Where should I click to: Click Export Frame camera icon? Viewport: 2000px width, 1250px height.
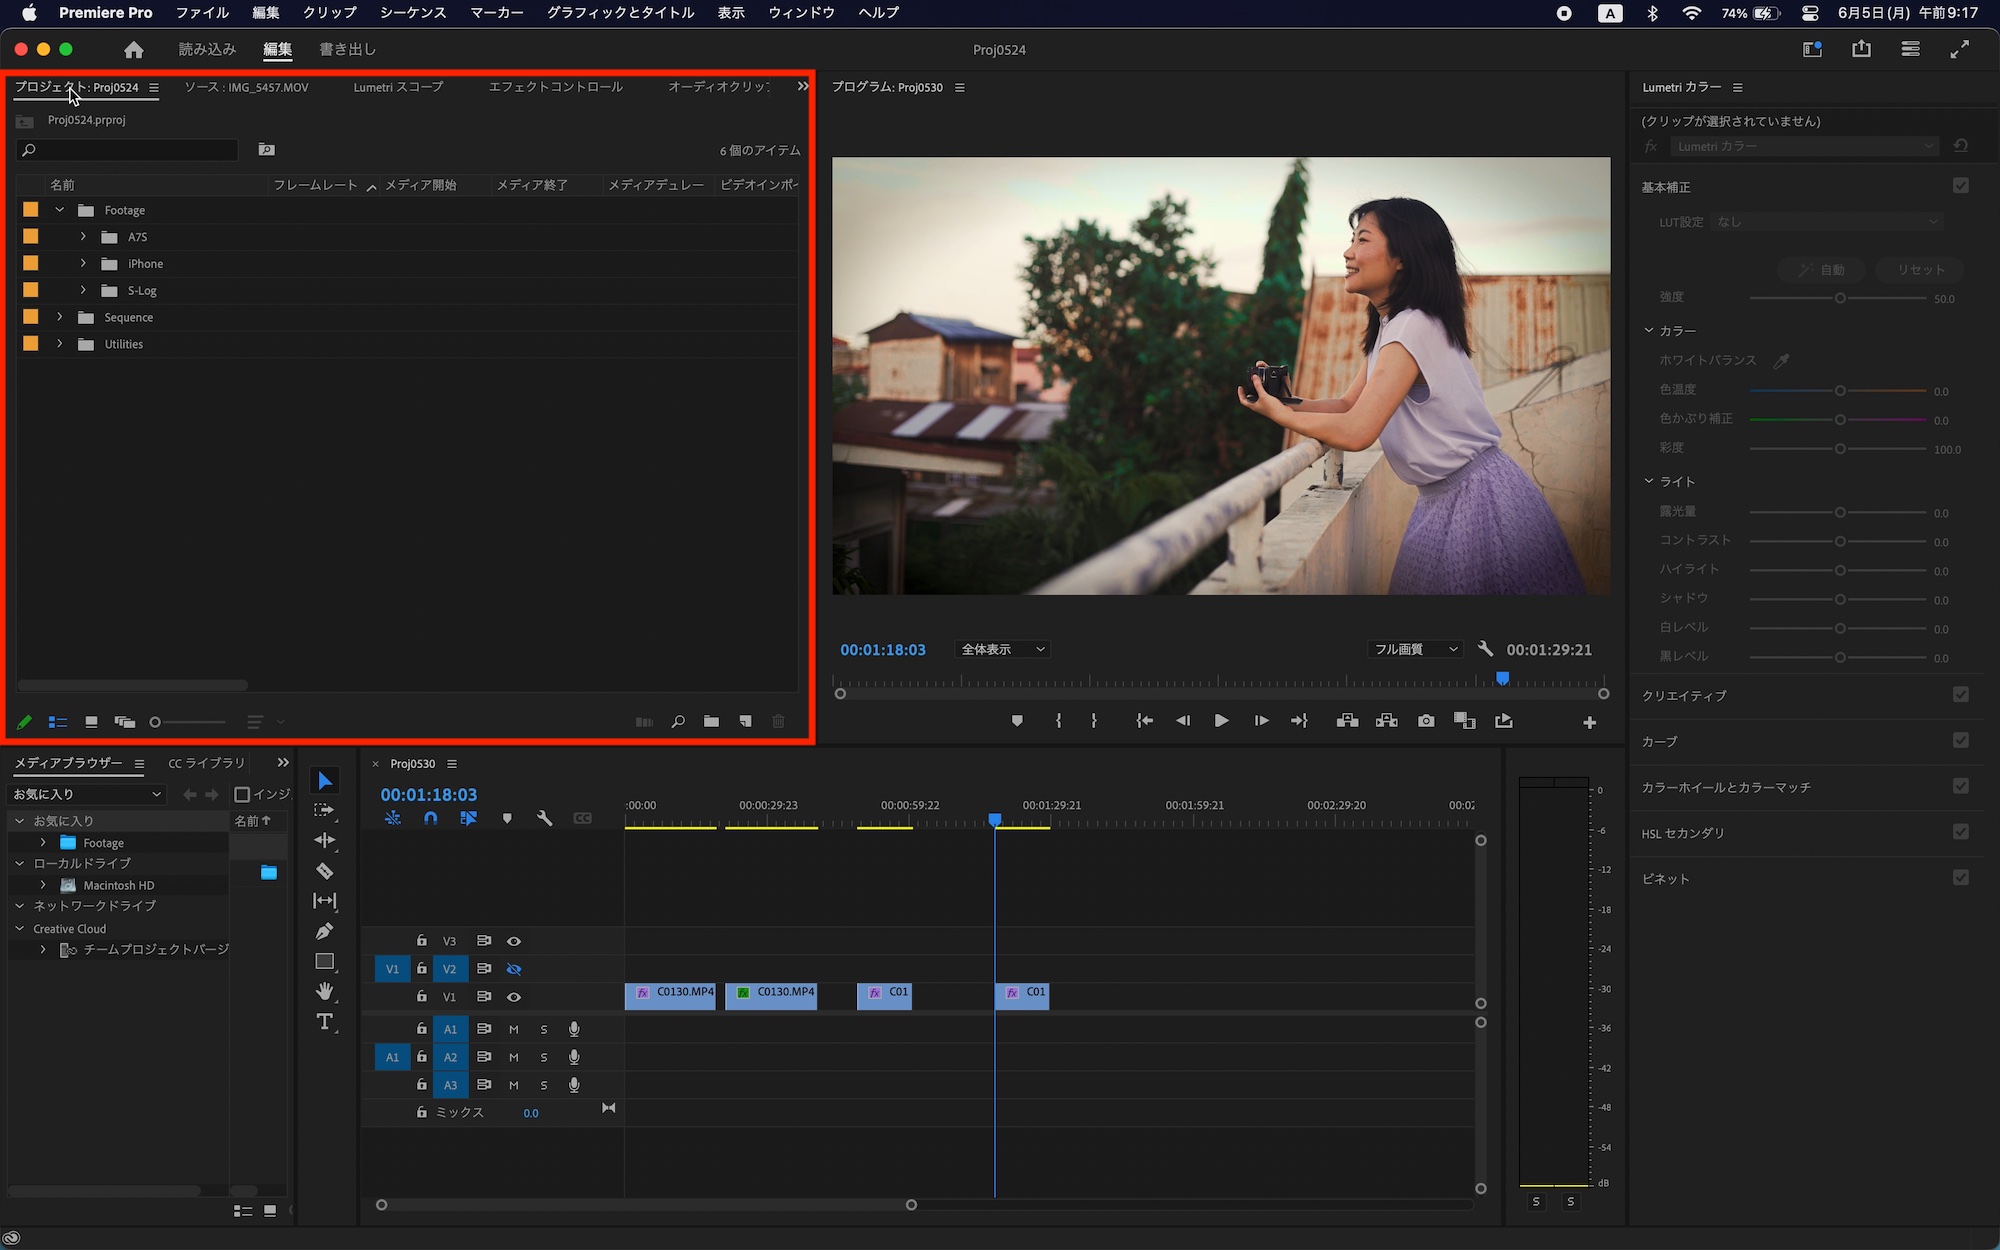(1426, 721)
